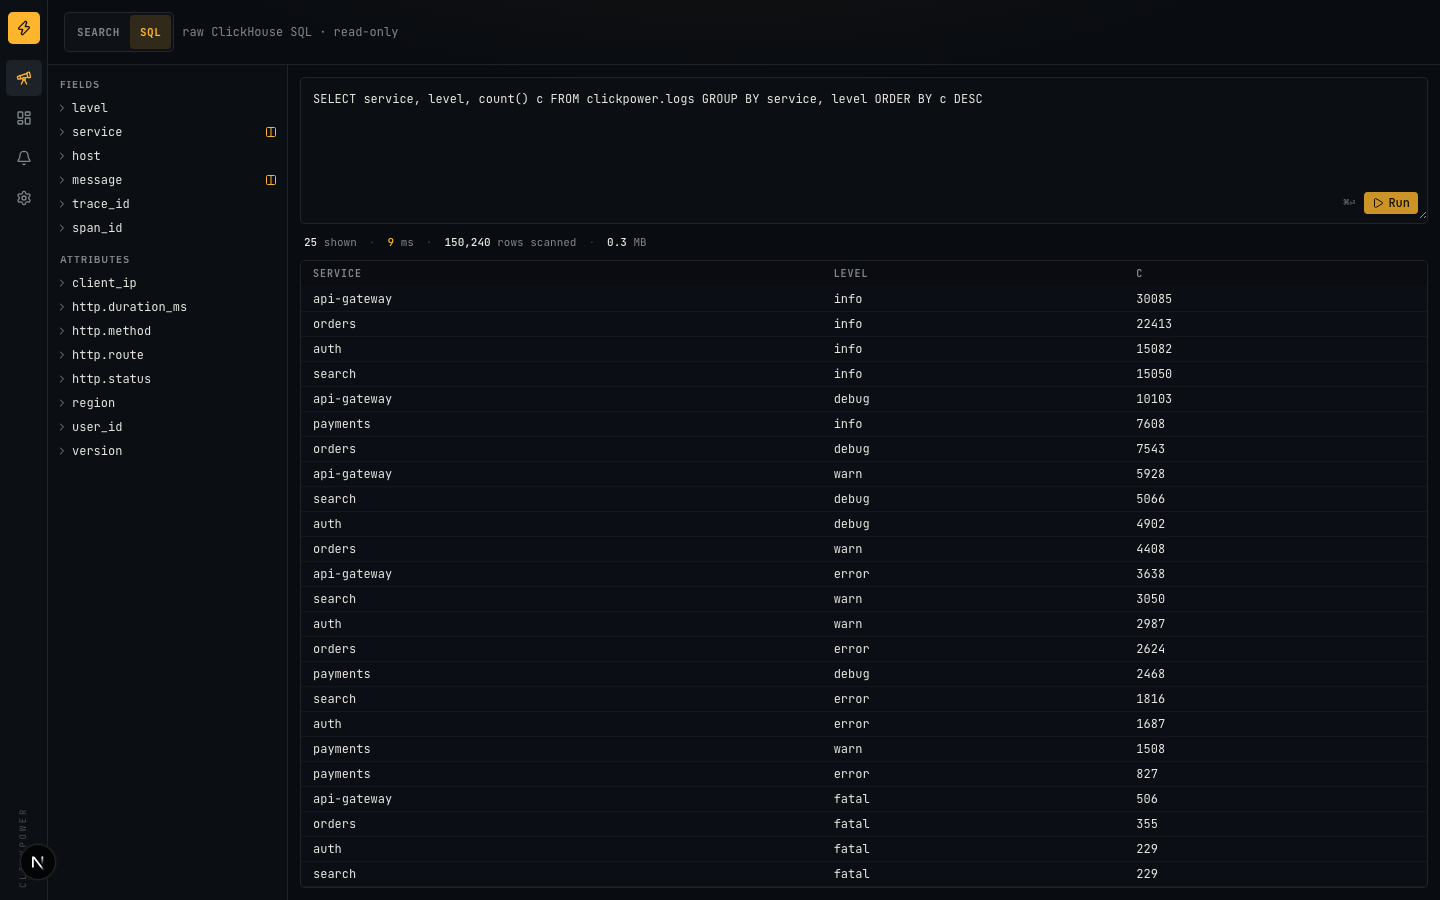This screenshot has height=900, width=1440.
Task: Click the count value 7608
Action: coord(1150,424)
